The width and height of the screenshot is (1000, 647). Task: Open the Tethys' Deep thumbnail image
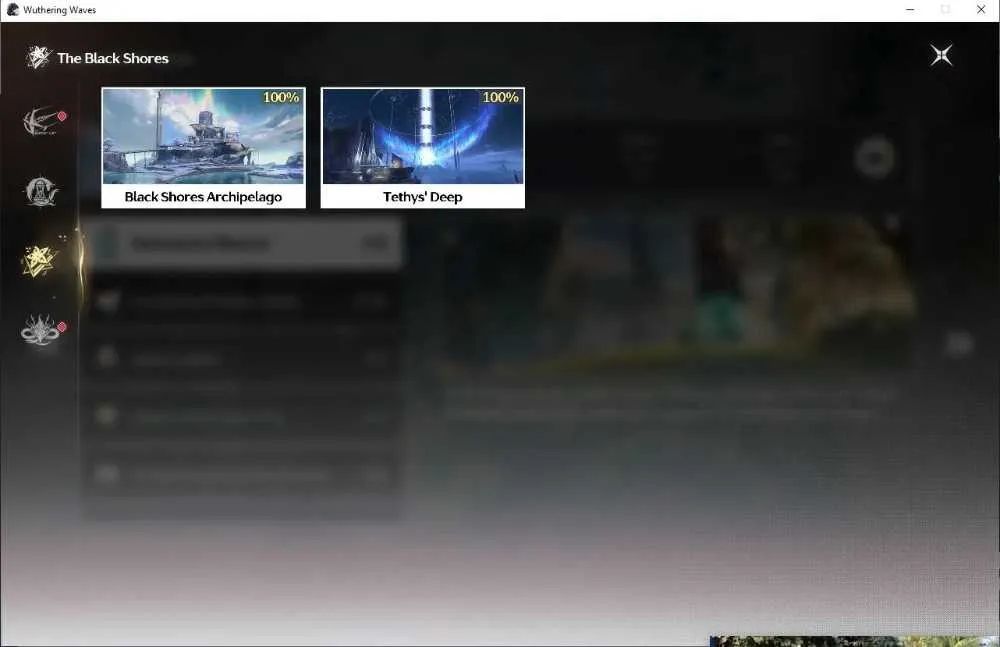pos(423,137)
